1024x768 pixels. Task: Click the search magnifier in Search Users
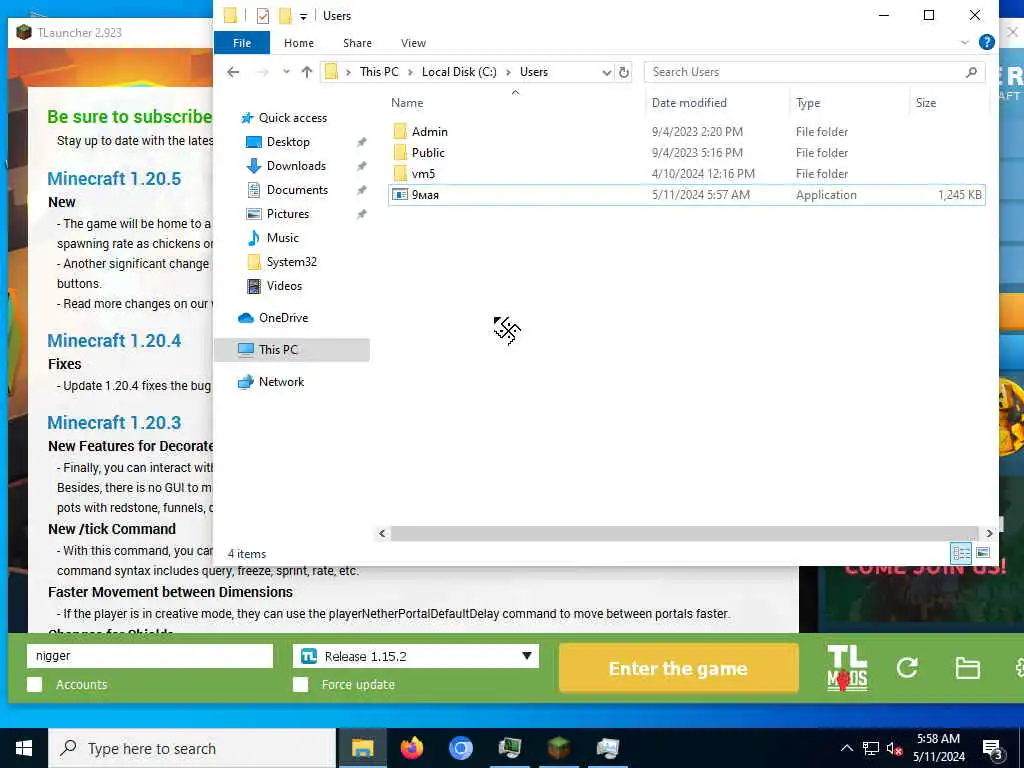(x=971, y=72)
